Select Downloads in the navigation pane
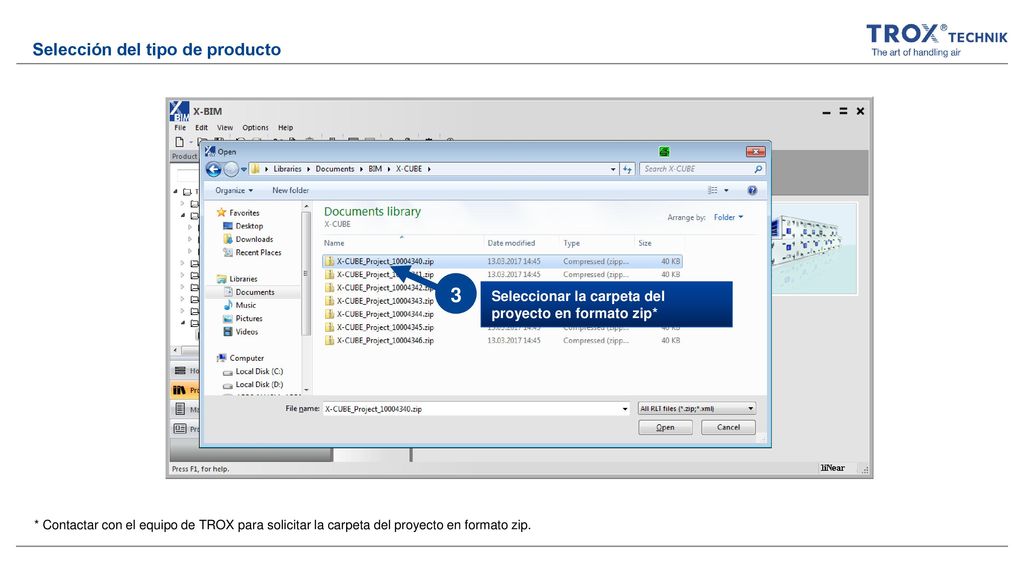 click(254, 240)
